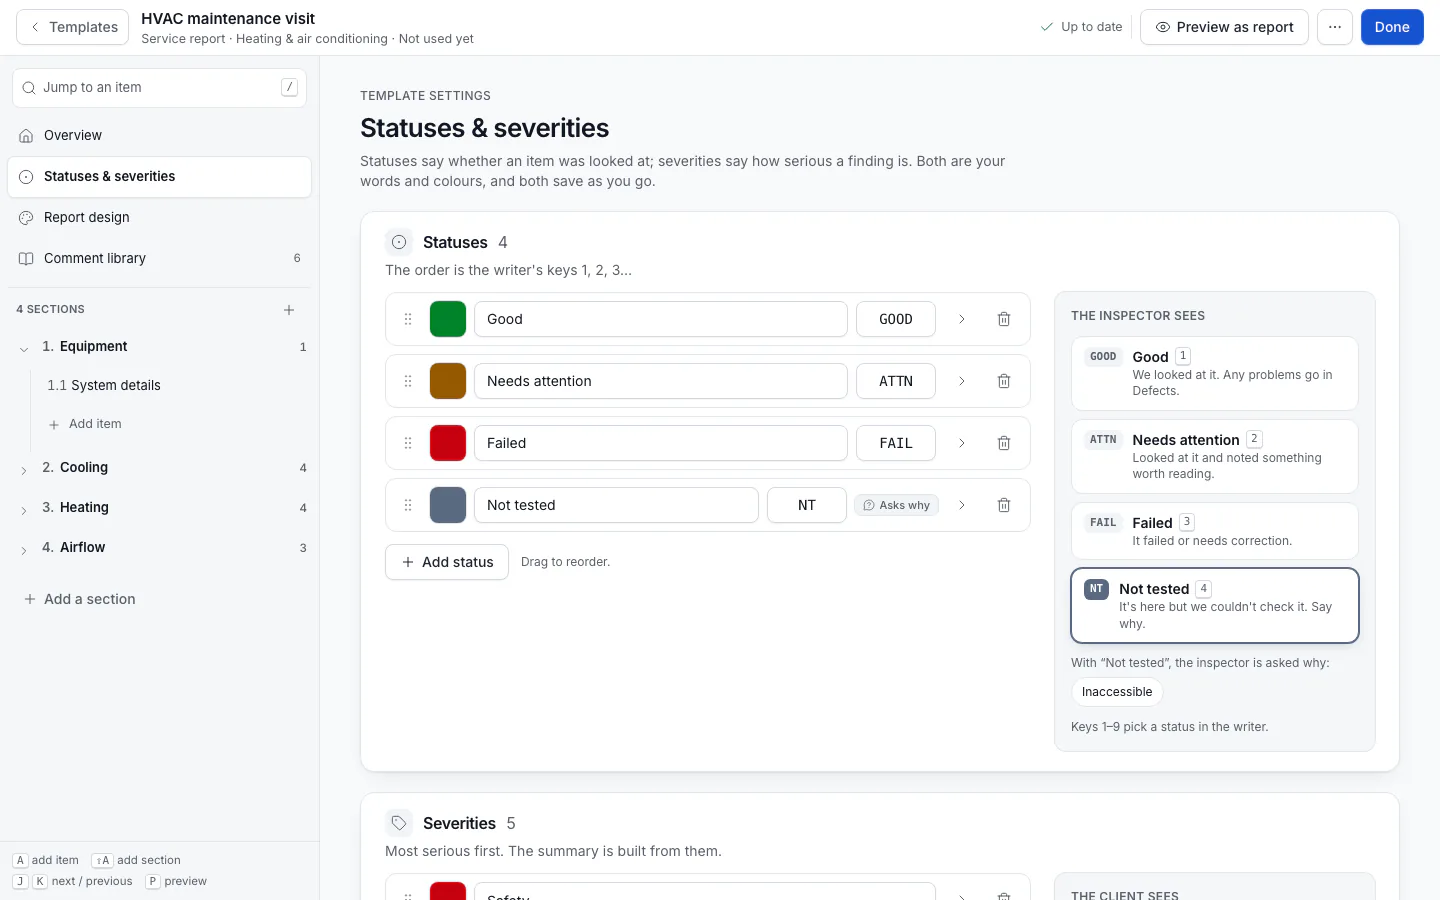Open the Comment library
The width and height of the screenshot is (1440, 900).
[160, 258]
